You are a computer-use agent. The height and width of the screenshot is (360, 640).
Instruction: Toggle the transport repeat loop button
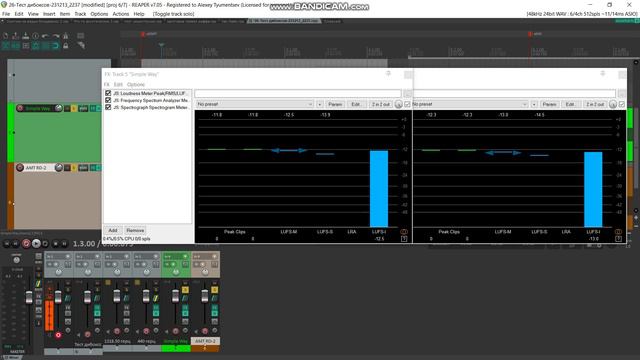click(x=45, y=244)
